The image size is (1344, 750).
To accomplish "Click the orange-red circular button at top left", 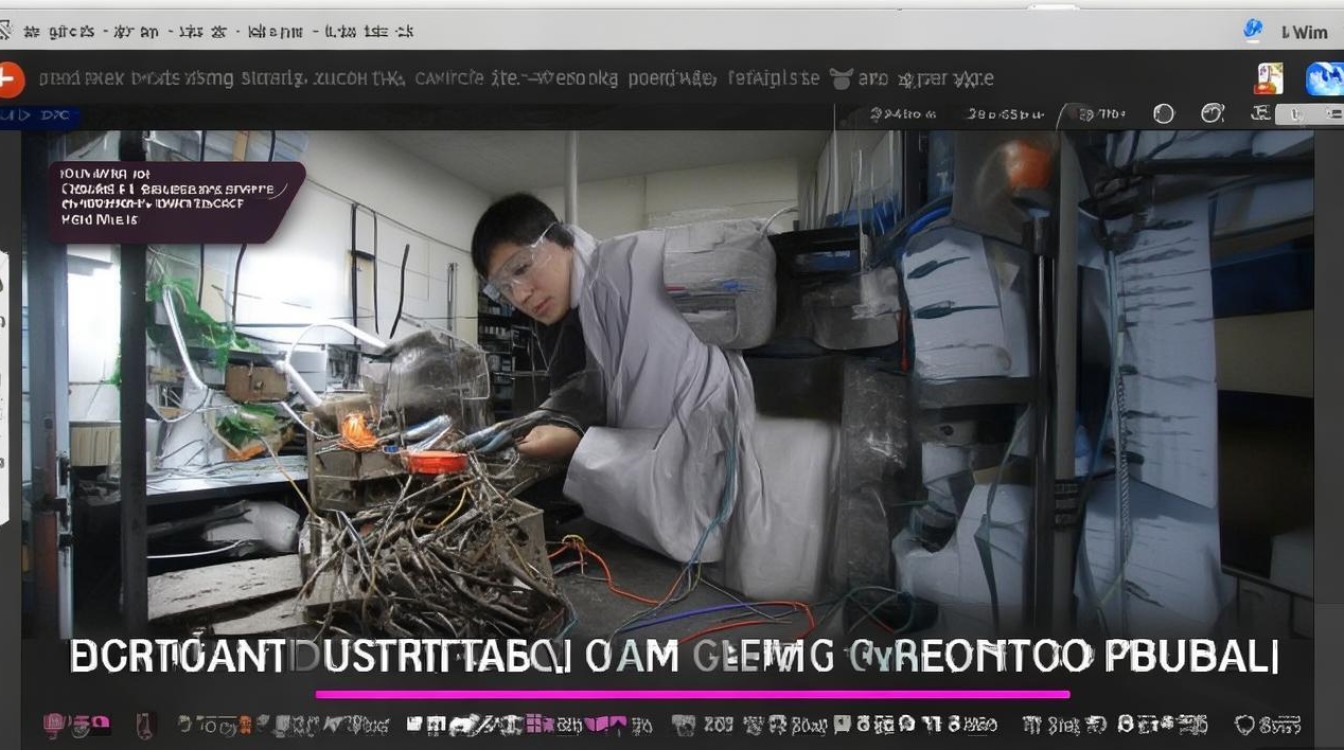I will tap(8, 79).
